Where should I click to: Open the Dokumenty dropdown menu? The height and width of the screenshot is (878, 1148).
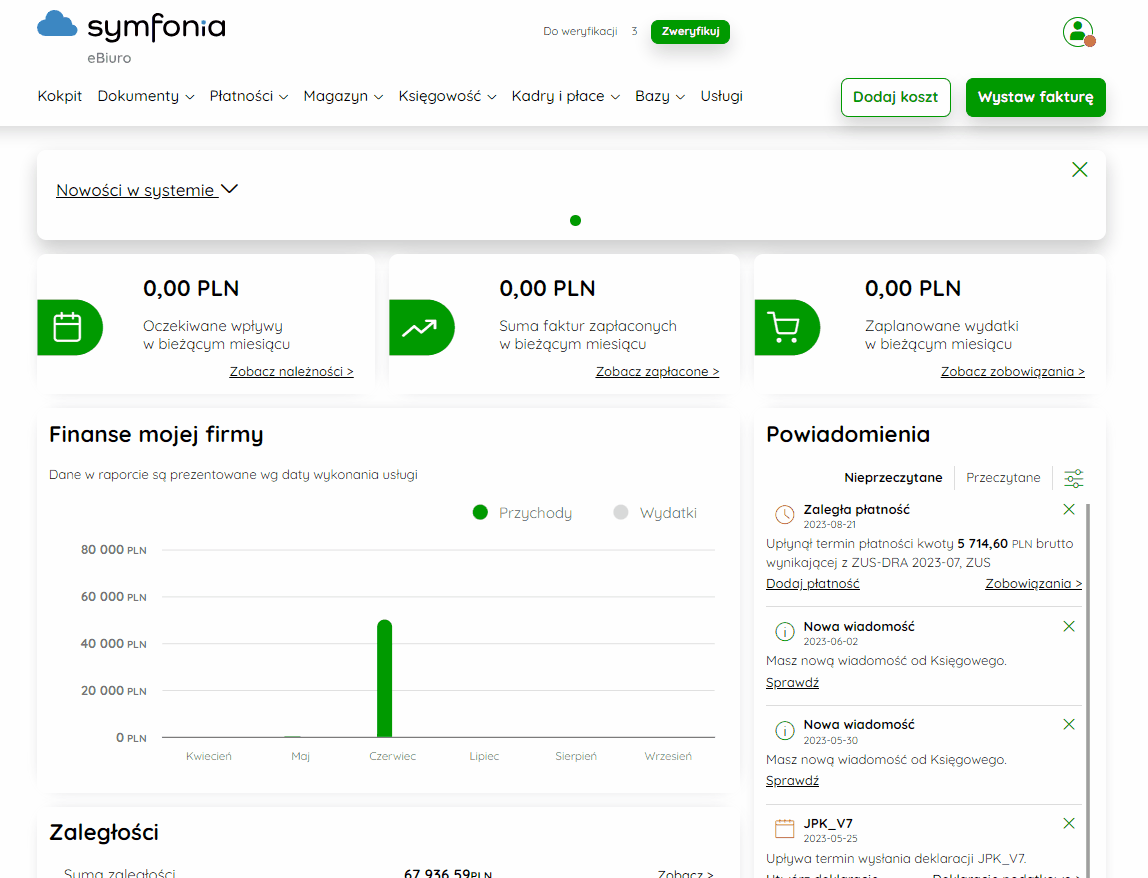[146, 96]
